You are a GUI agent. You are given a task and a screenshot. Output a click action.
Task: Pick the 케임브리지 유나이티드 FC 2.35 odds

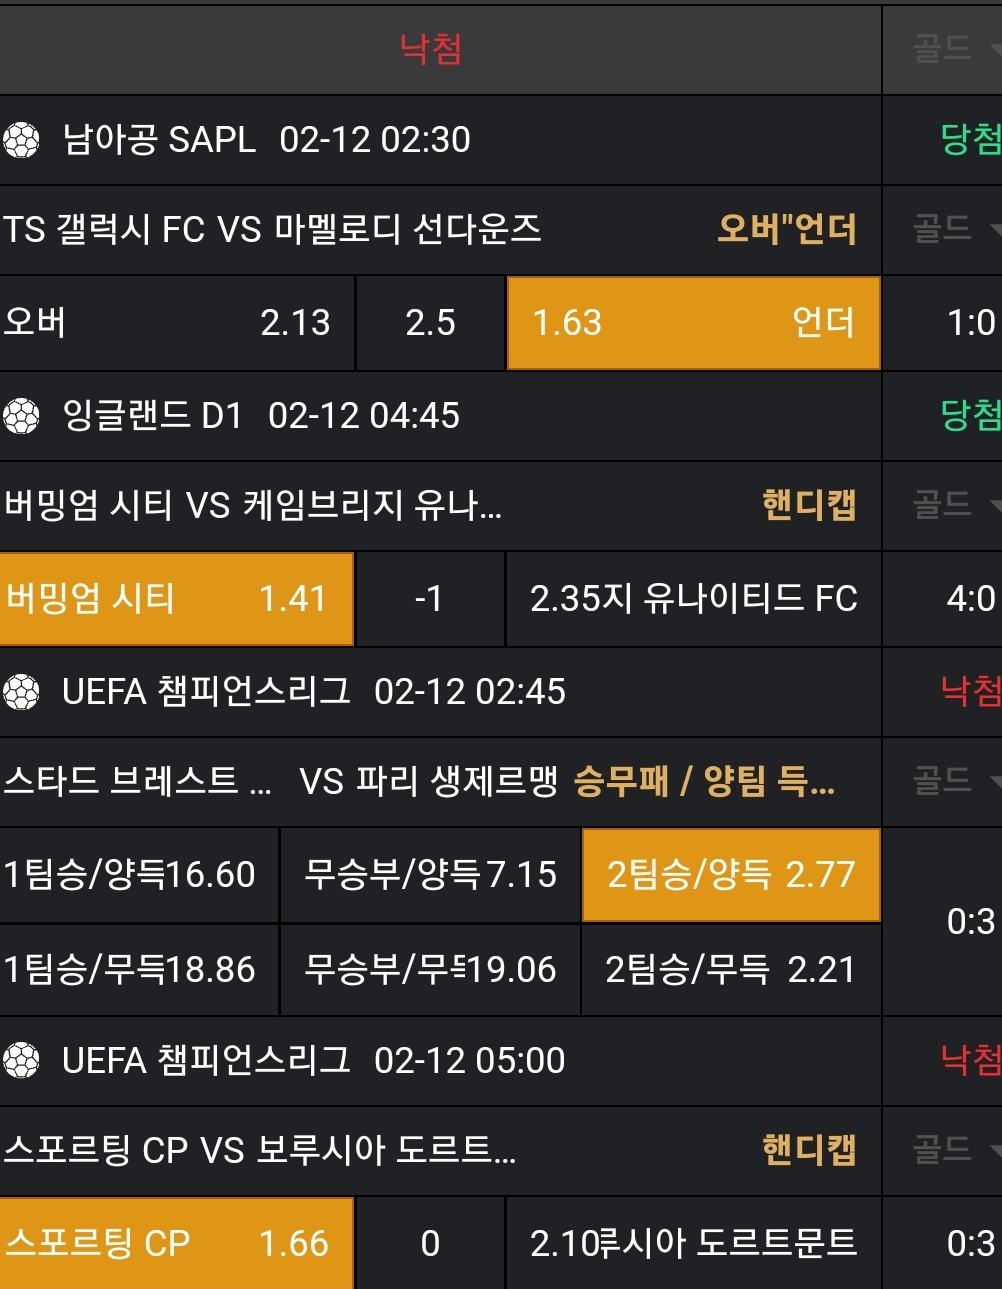click(693, 599)
